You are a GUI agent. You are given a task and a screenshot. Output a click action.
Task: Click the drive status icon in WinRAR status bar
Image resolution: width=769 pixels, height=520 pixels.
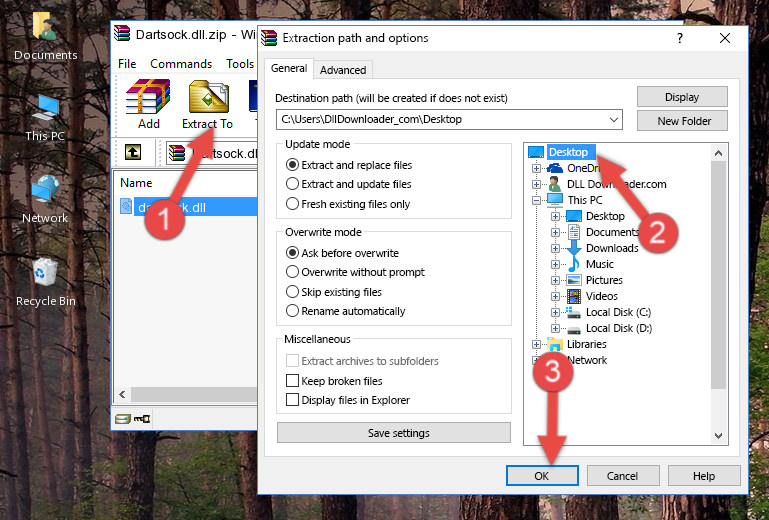(x=122, y=418)
